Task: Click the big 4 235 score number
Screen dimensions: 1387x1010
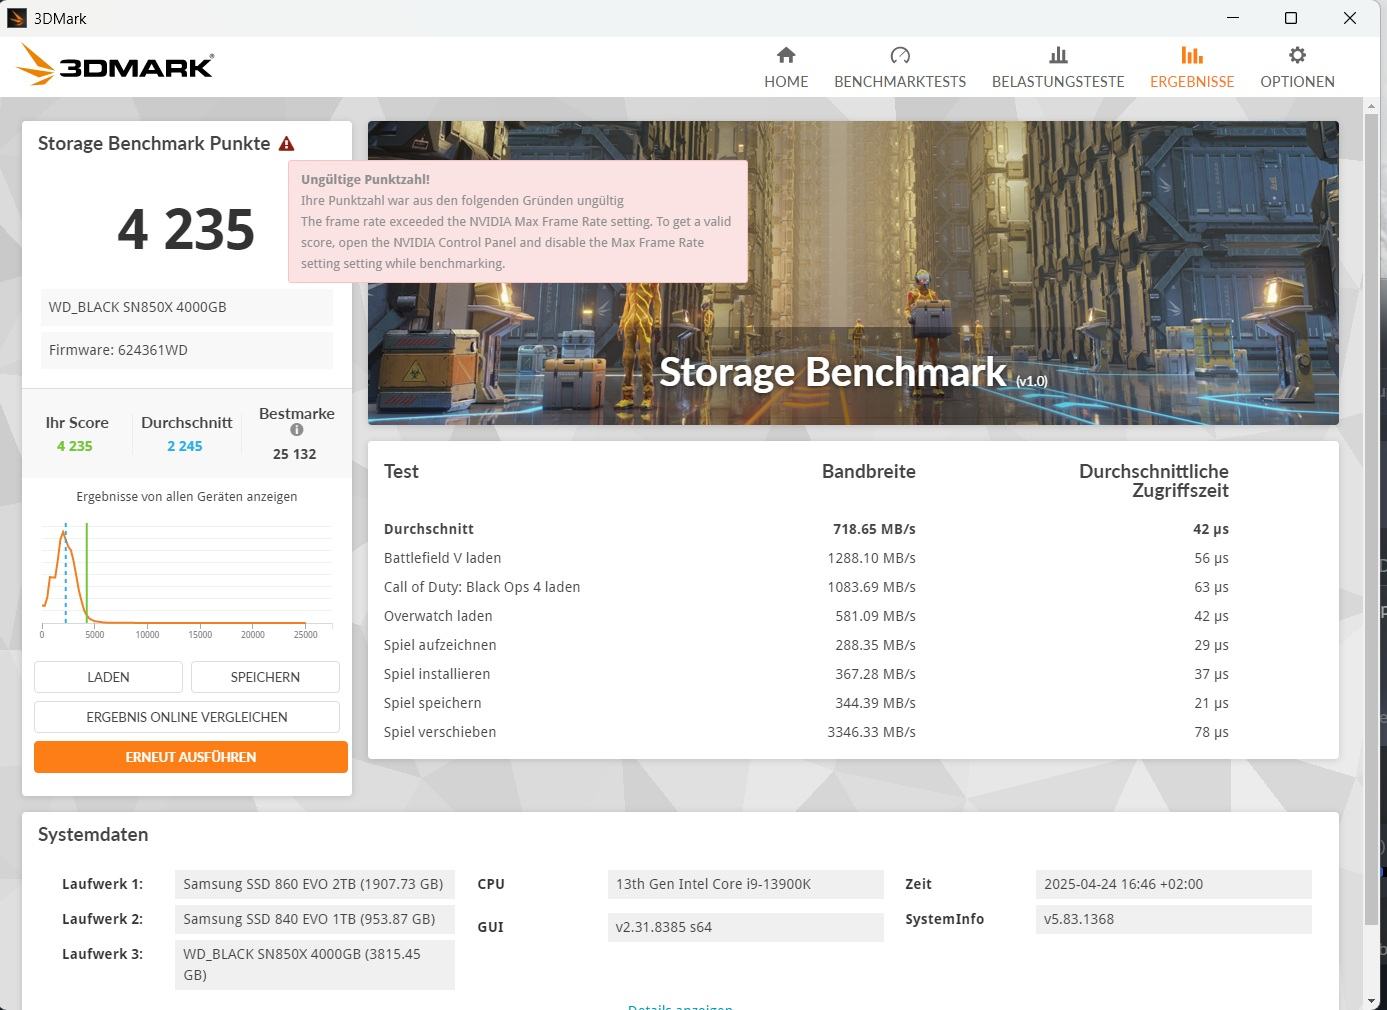Action: pyautogui.click(x=186, y=229)
